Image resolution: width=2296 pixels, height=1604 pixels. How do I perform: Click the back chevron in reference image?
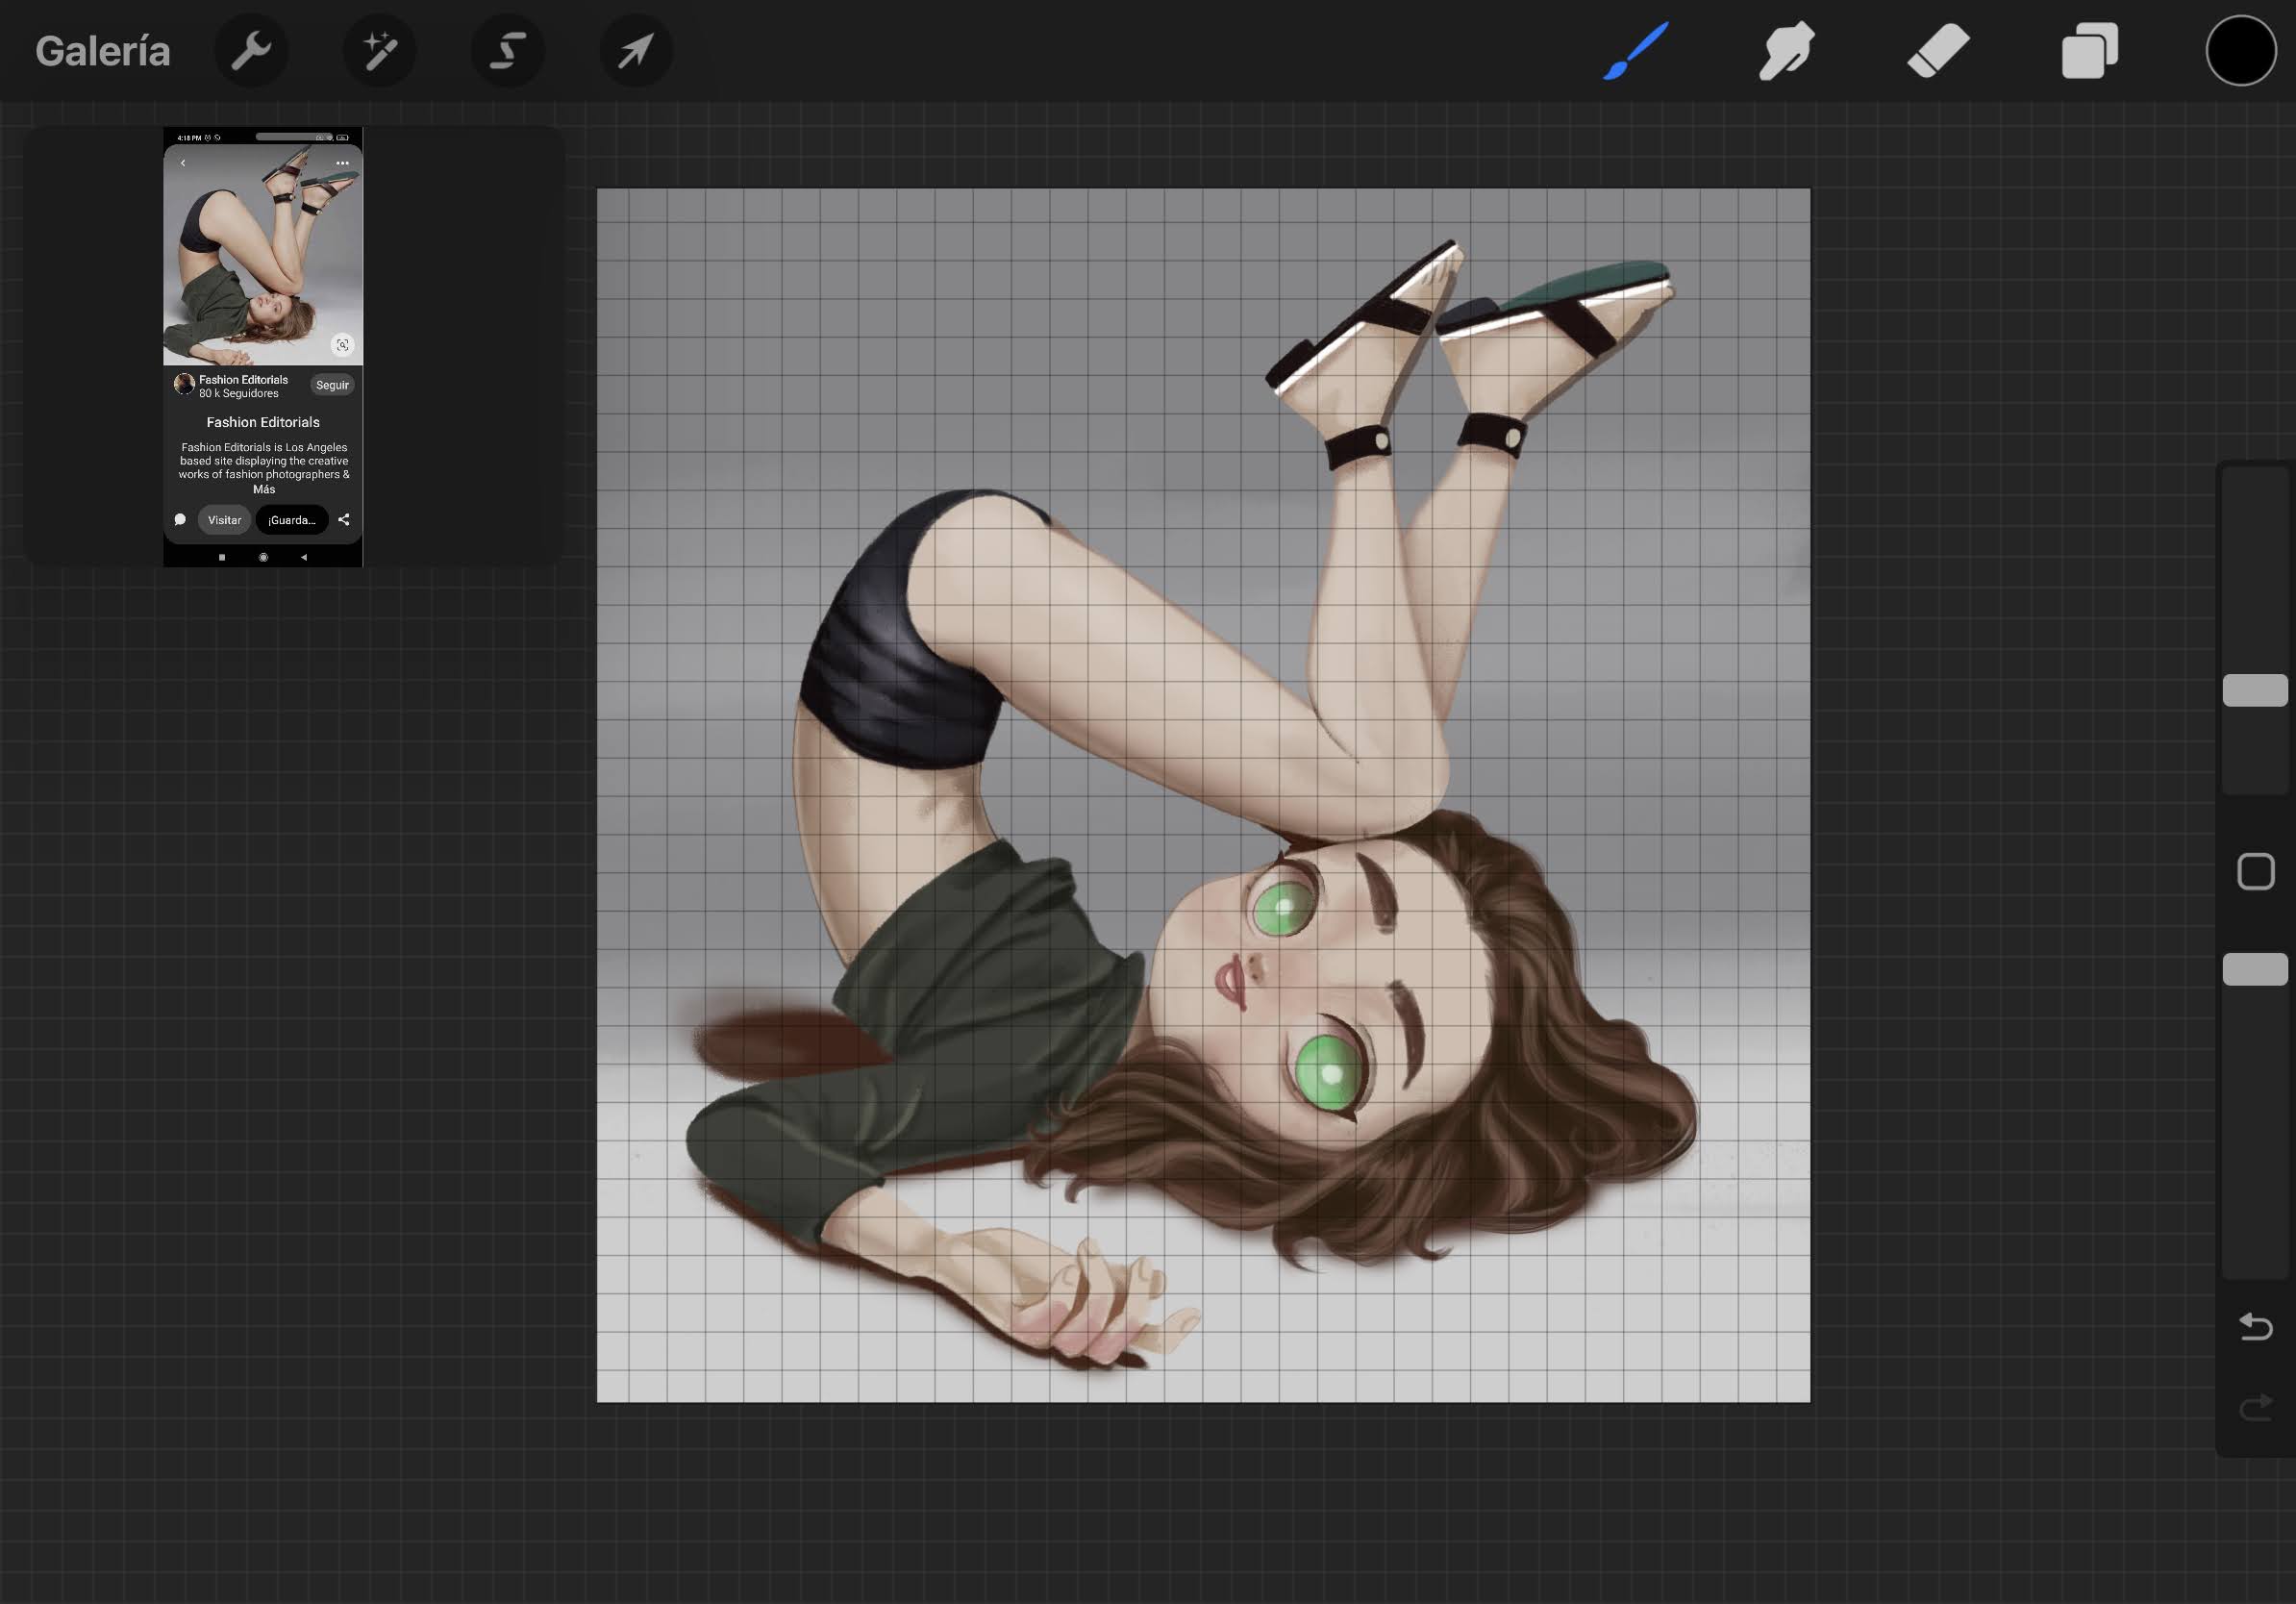point(183,163)
